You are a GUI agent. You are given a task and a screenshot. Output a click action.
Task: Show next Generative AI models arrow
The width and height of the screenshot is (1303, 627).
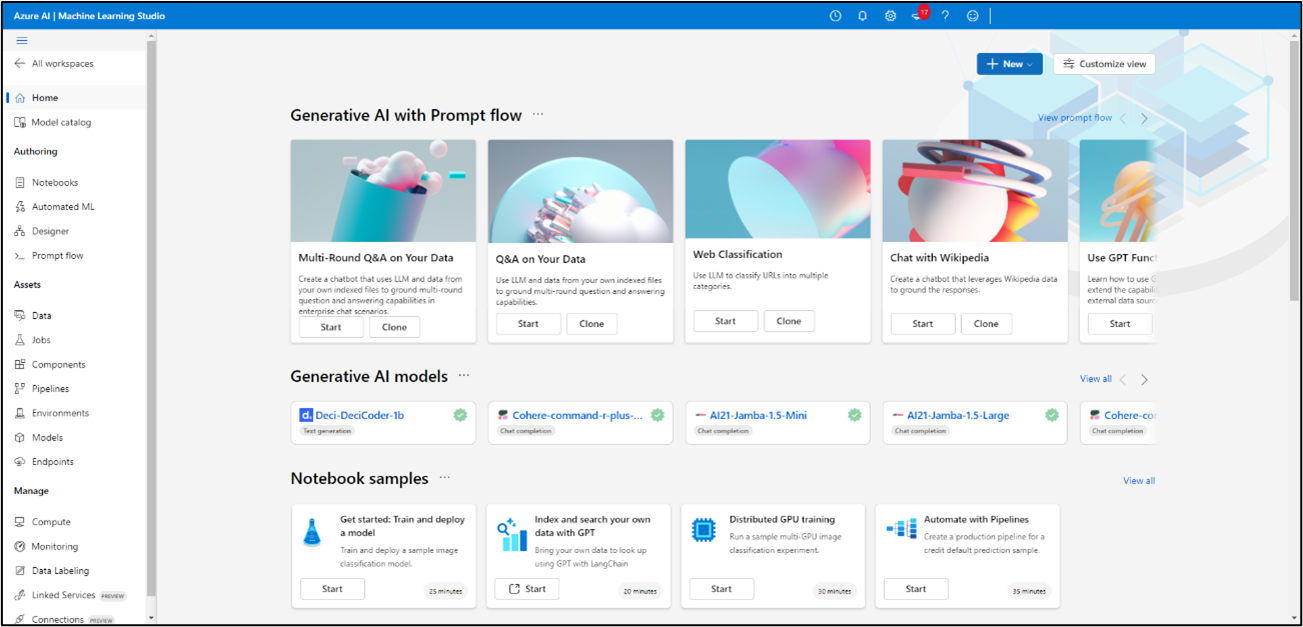point(1145,380)
